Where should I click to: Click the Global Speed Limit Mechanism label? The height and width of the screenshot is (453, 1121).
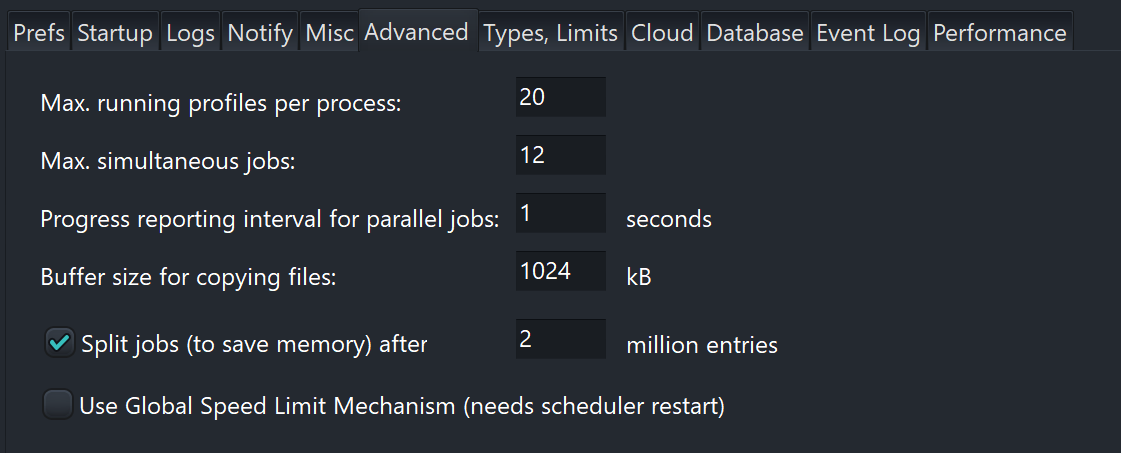pyautogui.click(x=402, y=406)
